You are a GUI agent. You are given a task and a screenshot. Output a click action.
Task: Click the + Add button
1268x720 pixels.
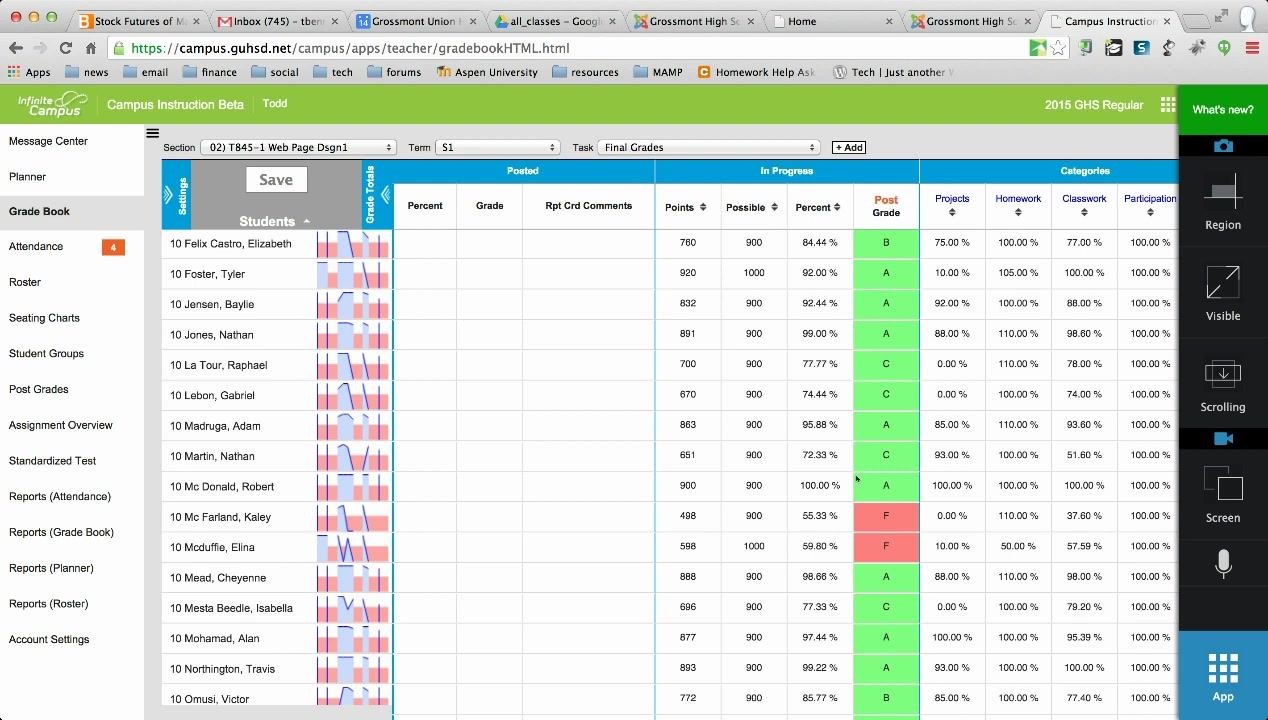pyautogui.click(x=849, y=147)
